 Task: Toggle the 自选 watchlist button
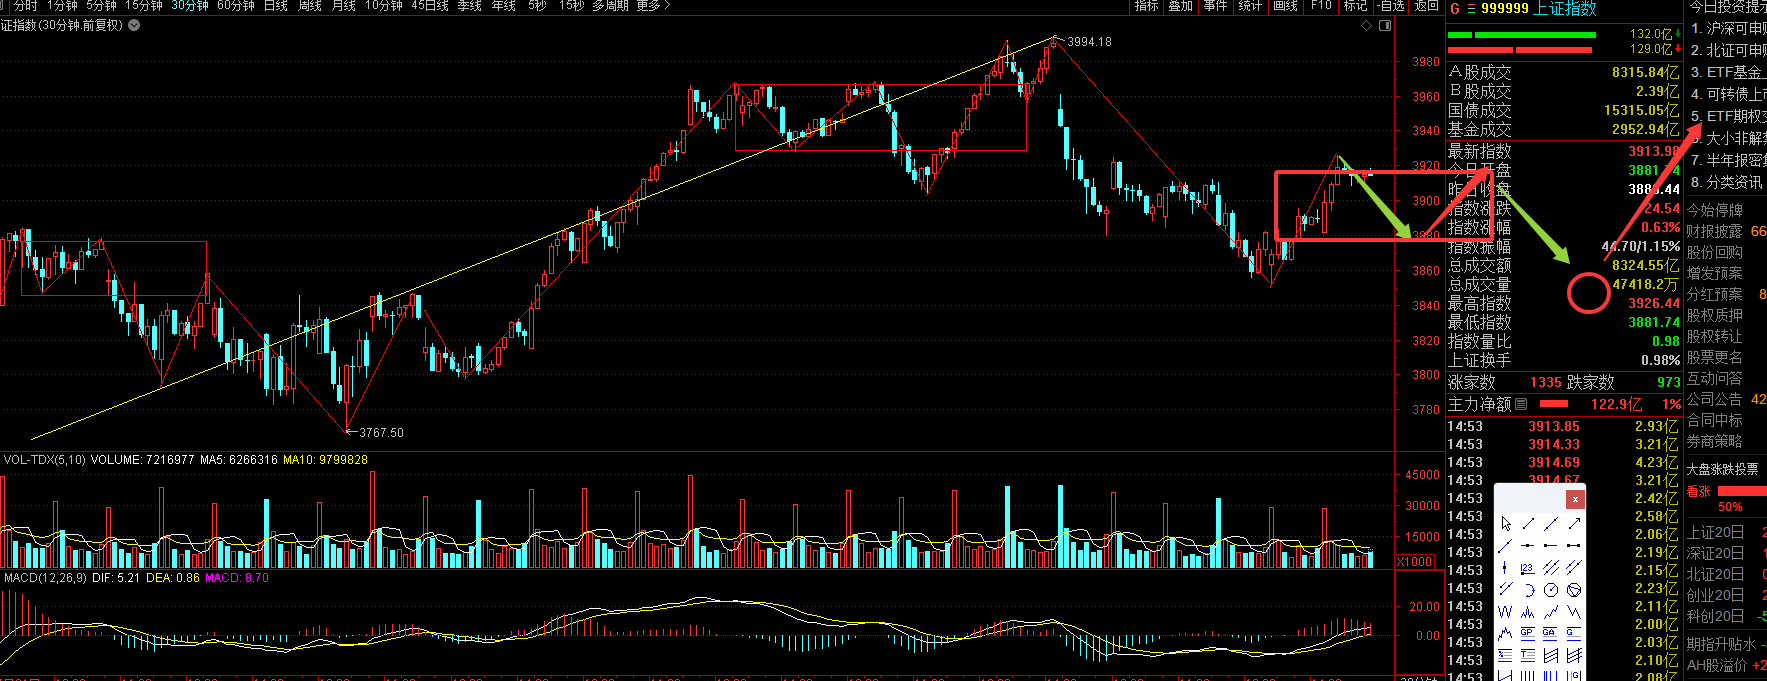point(1390,6)
